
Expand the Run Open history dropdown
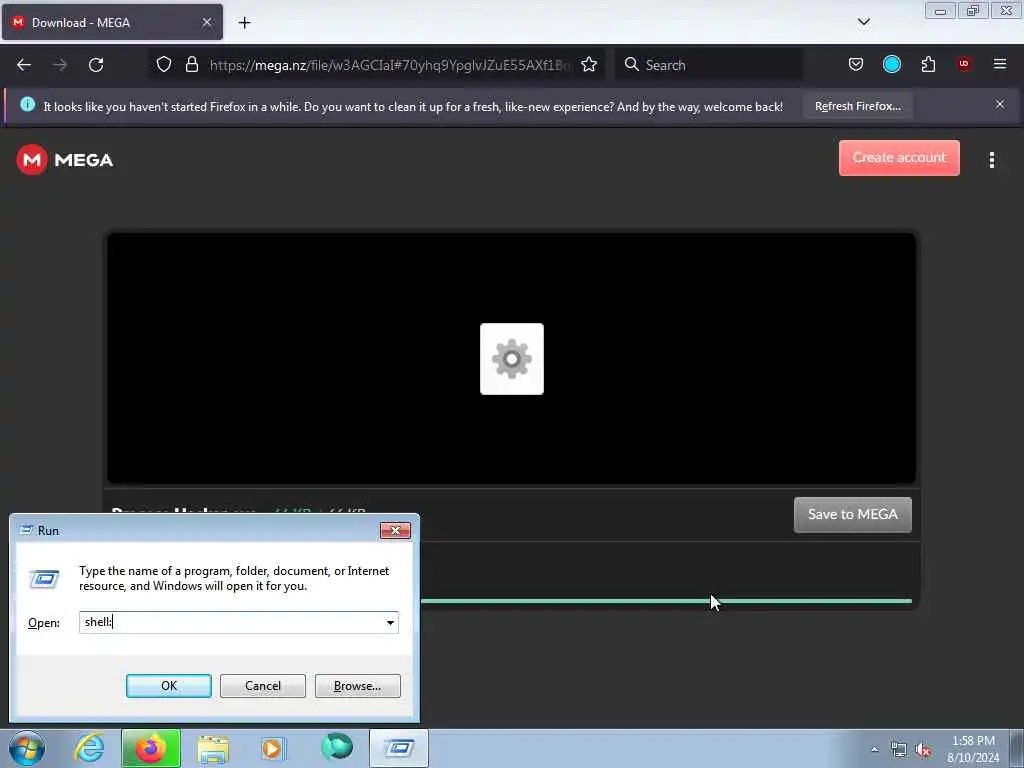pos(390,622)
